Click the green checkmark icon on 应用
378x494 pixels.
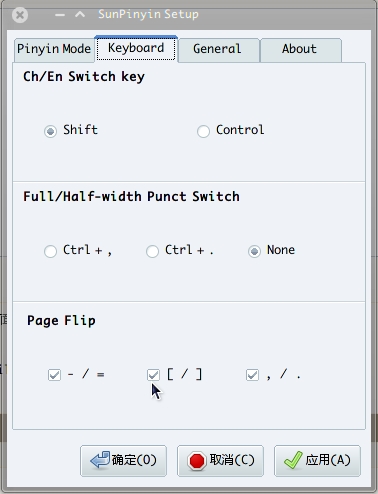point(293,460)
